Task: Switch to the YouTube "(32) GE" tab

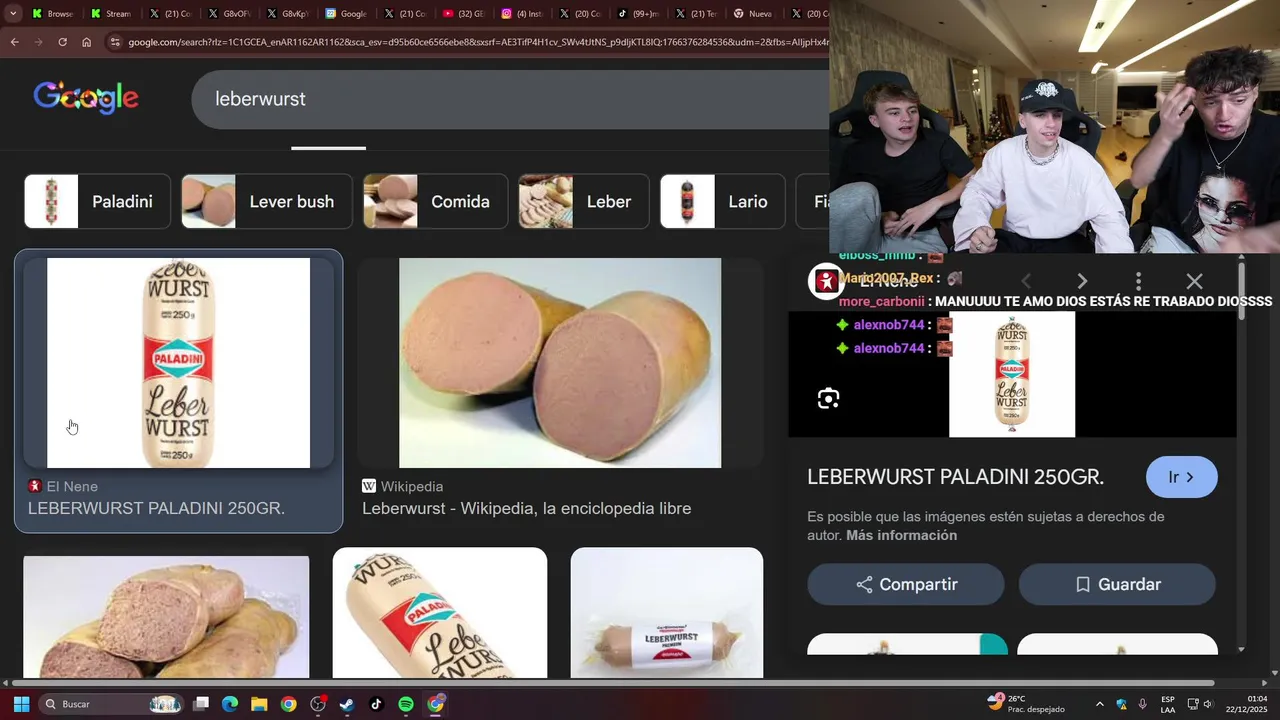Action: click(x=463, y=14)
